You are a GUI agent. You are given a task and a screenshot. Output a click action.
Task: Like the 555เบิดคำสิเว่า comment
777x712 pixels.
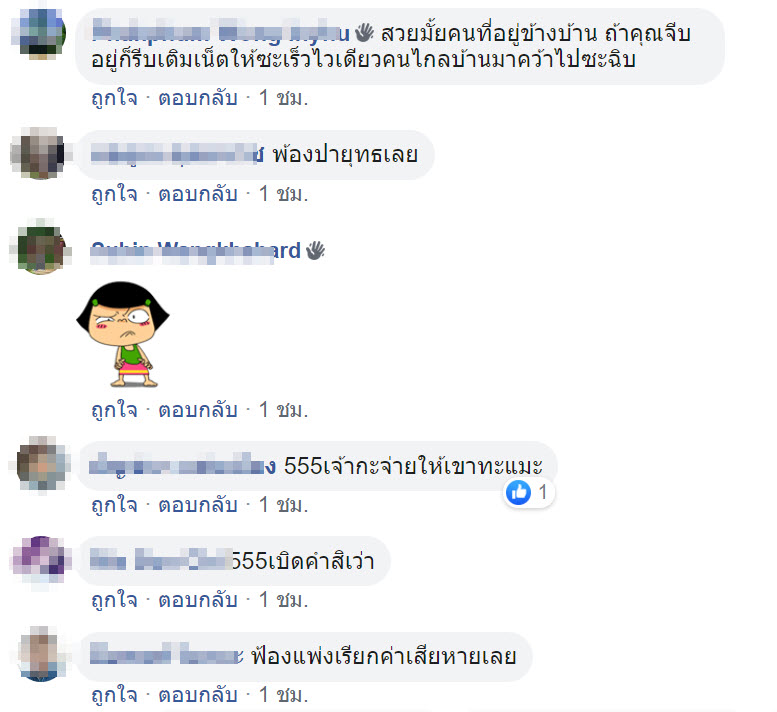tap(114, 600)
